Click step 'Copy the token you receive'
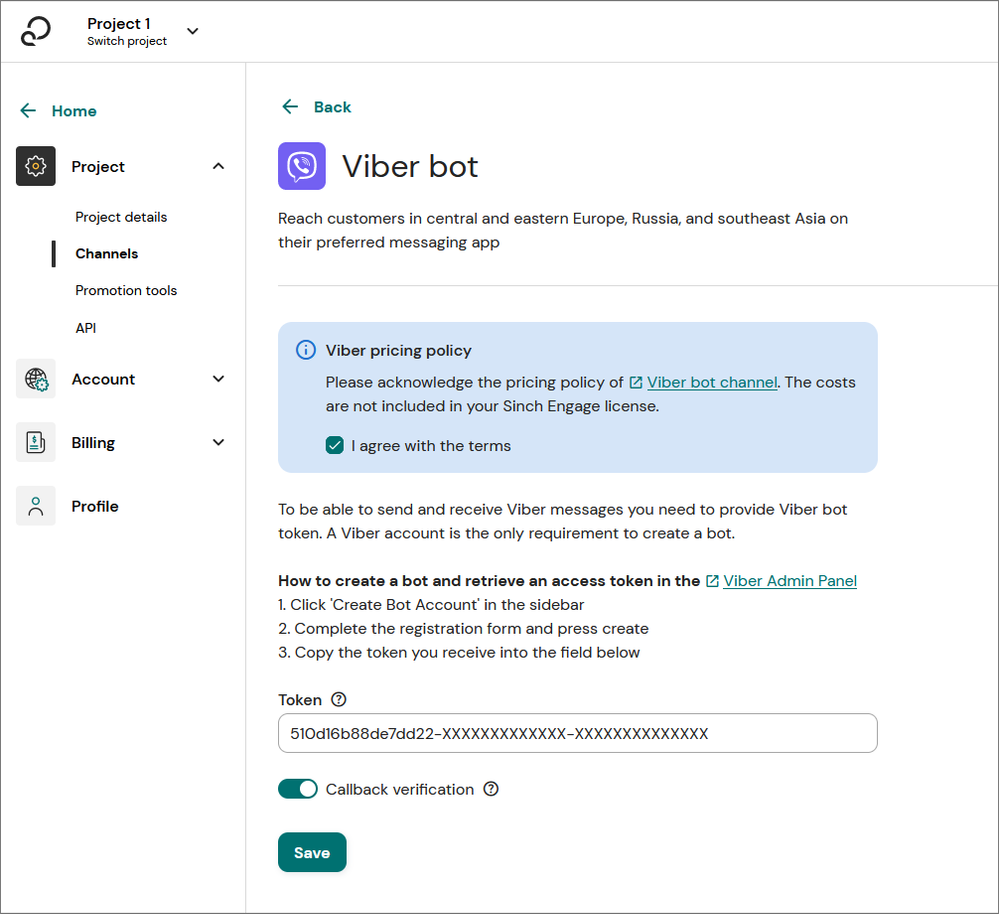This screenshot has width=999, height=914. pyautogui.click(x=459, y=652)
